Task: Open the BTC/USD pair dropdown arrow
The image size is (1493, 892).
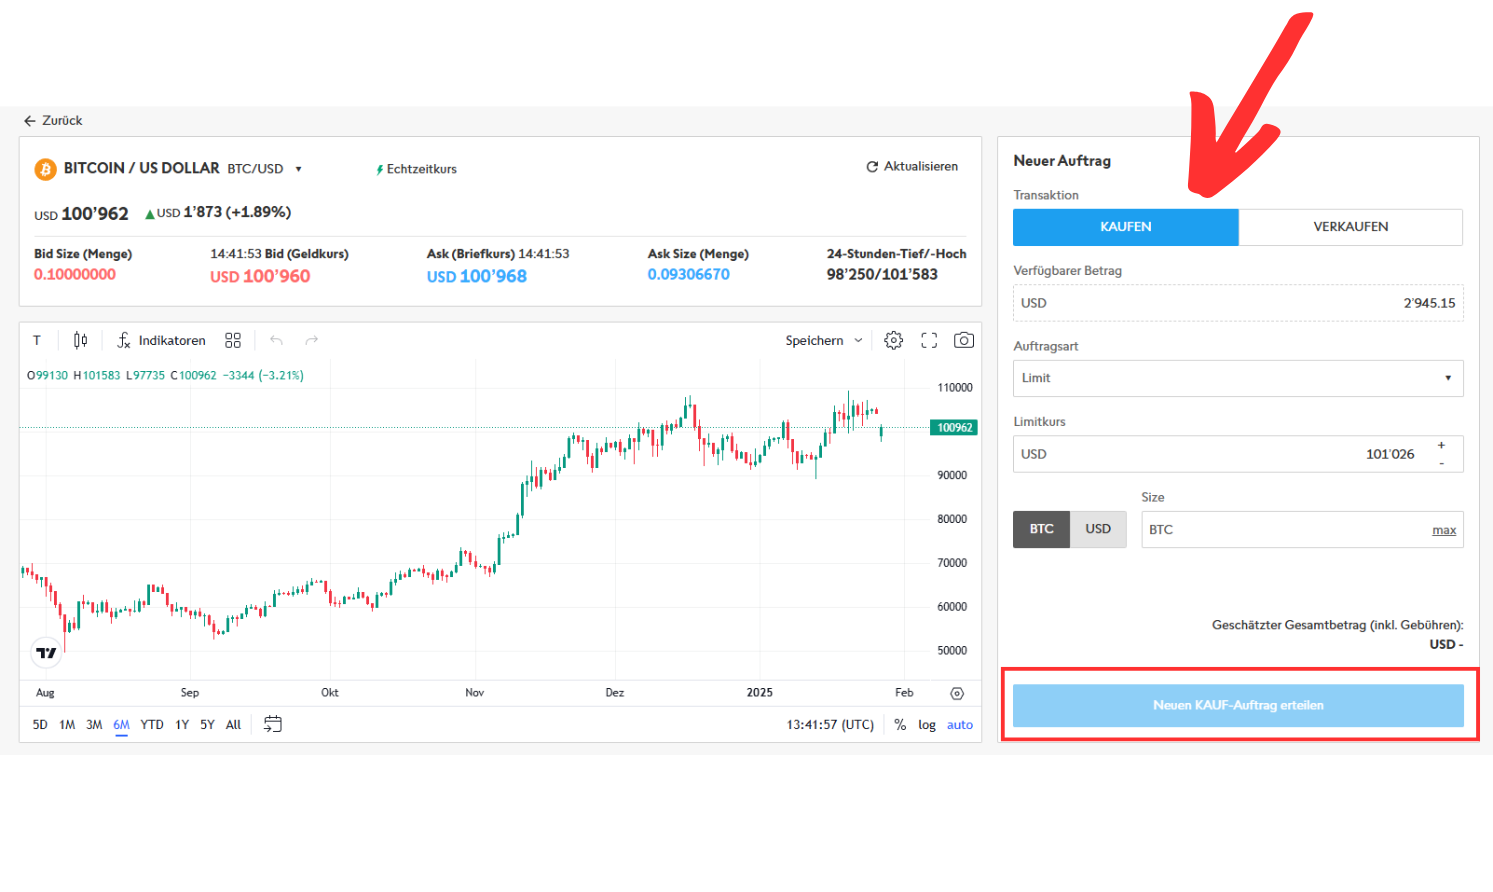Action: click(298, 169)
